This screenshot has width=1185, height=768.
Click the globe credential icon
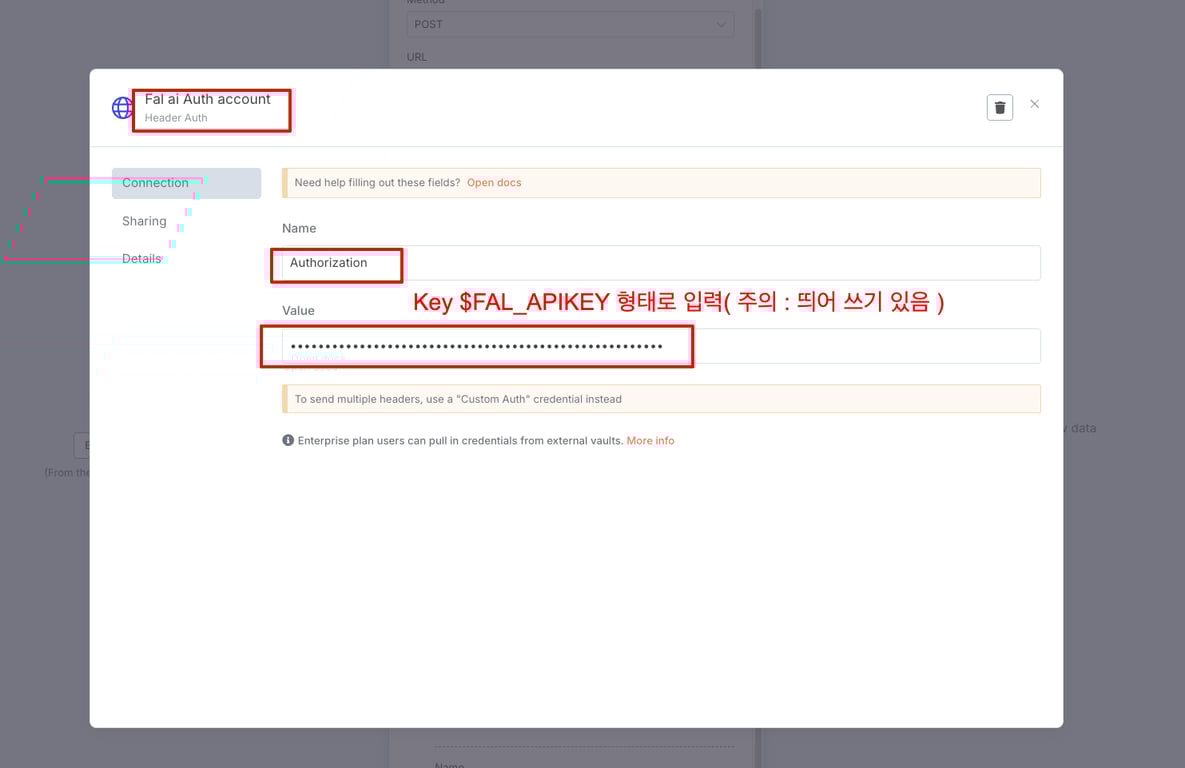click(122, 108)
